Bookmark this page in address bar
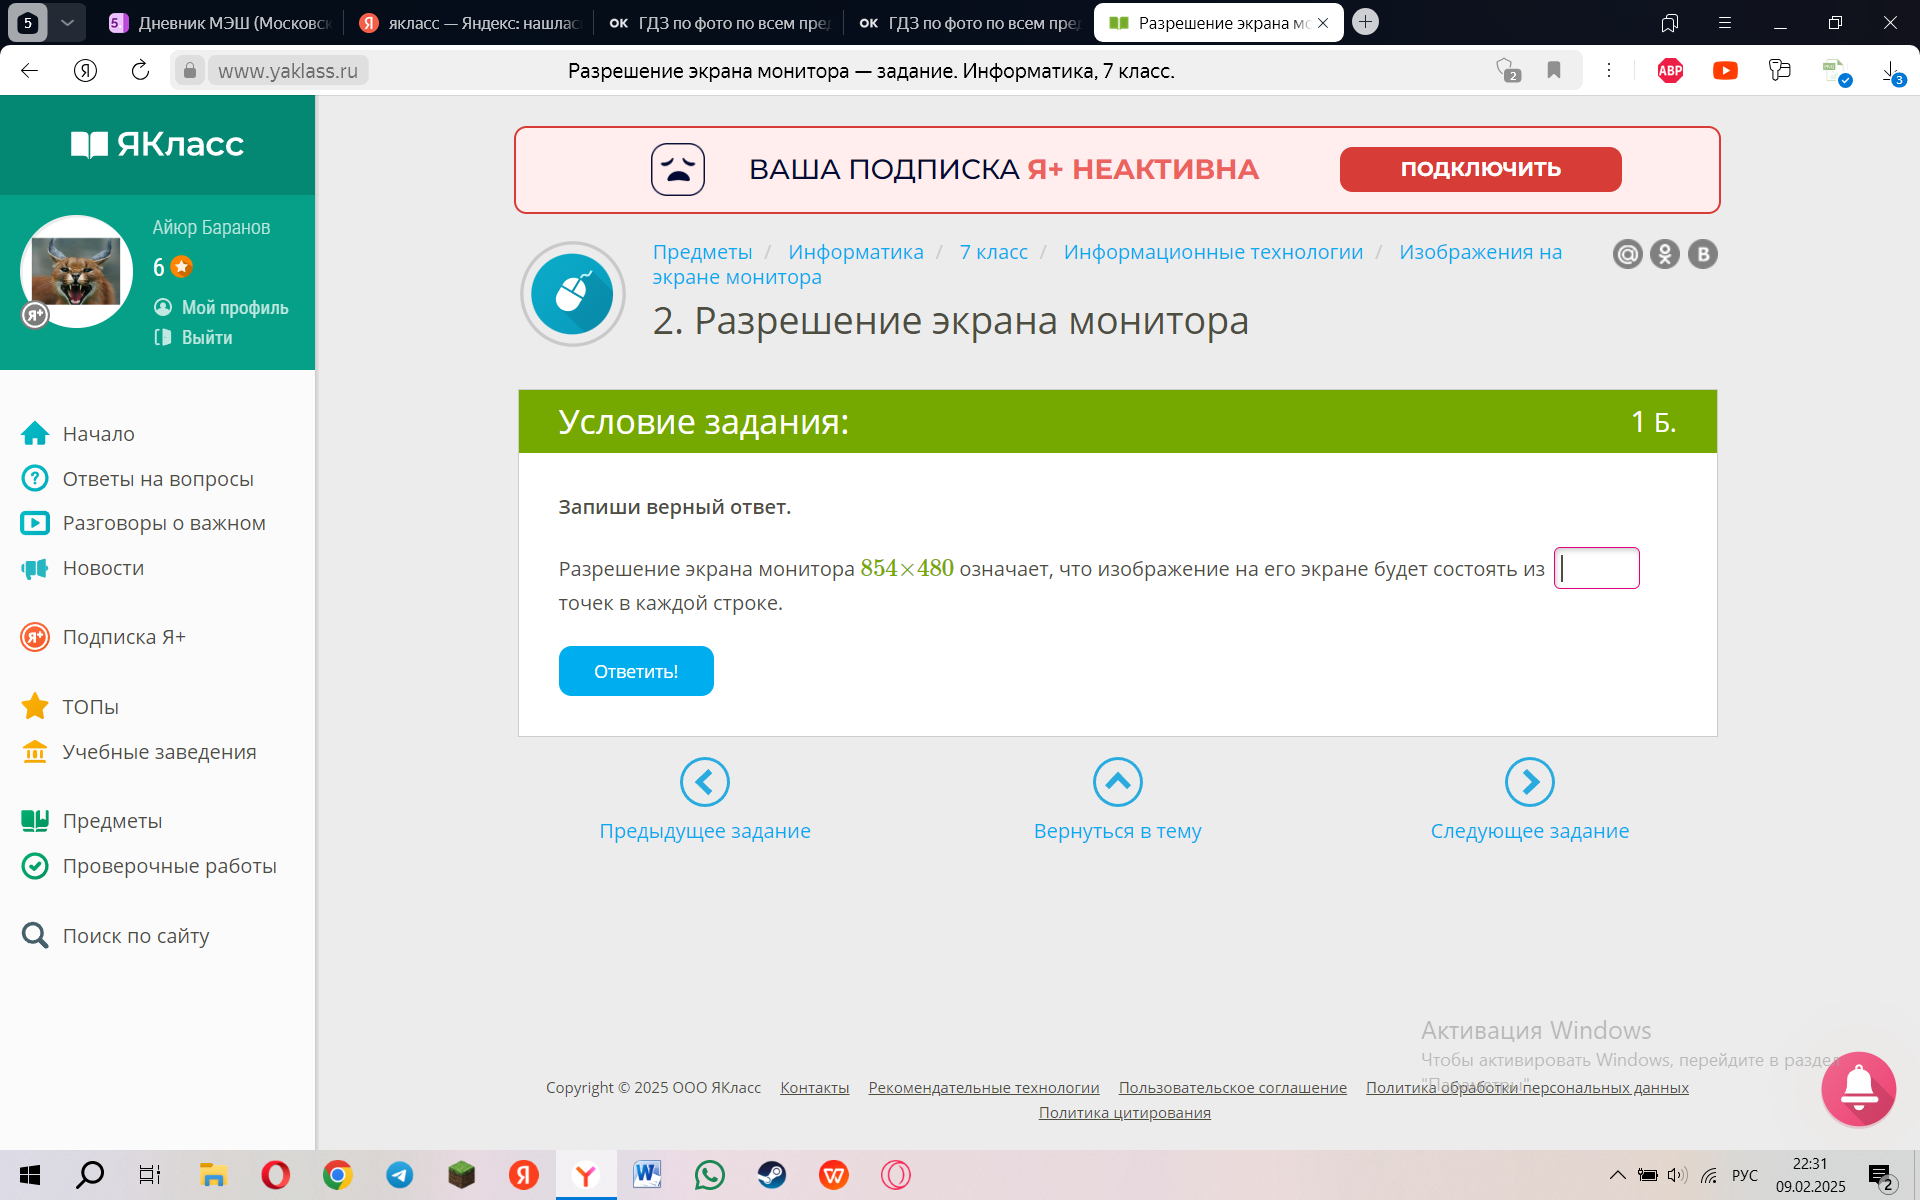The image size is (1920, 1200). (x=1554, y=71)
